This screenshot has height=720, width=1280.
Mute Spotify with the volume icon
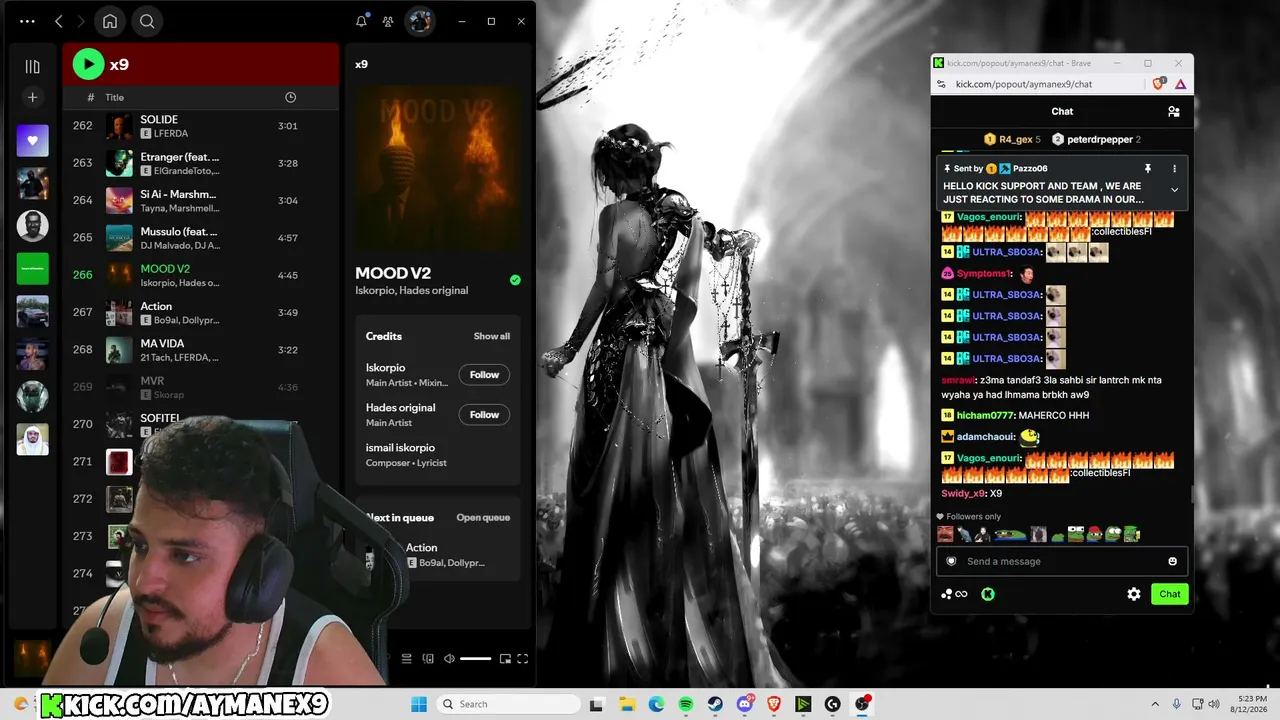tap(449, 658)
